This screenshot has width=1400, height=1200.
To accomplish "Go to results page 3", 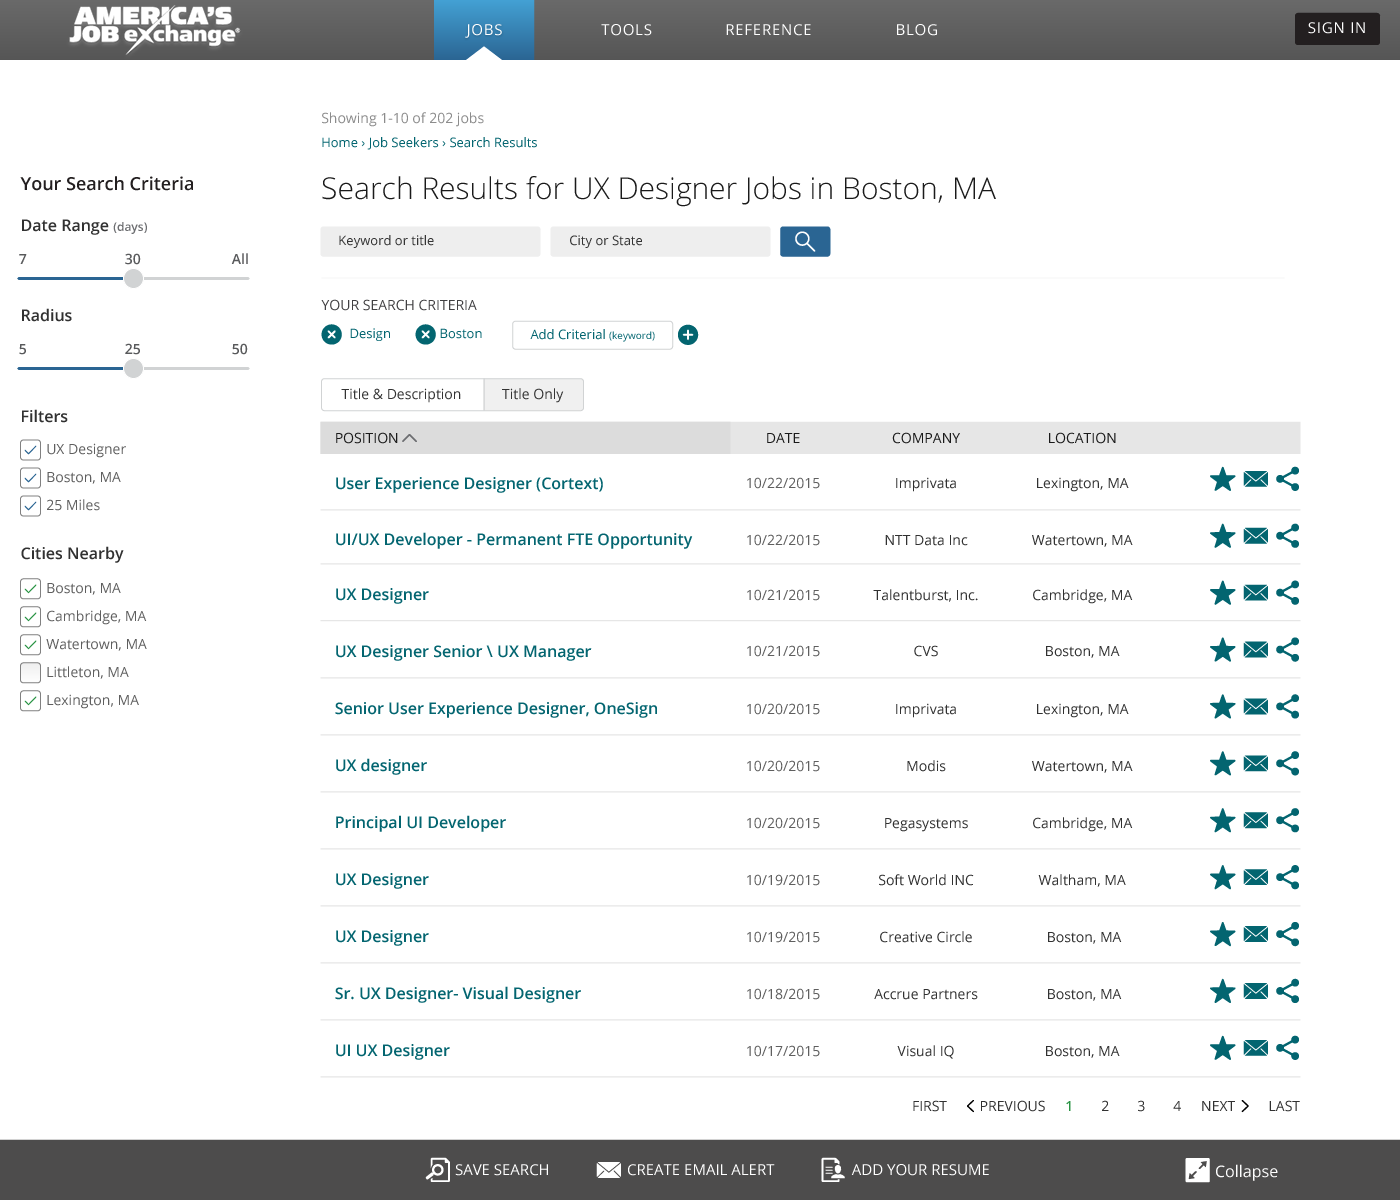I will pyautogui.click(x=1141, y=1106).
